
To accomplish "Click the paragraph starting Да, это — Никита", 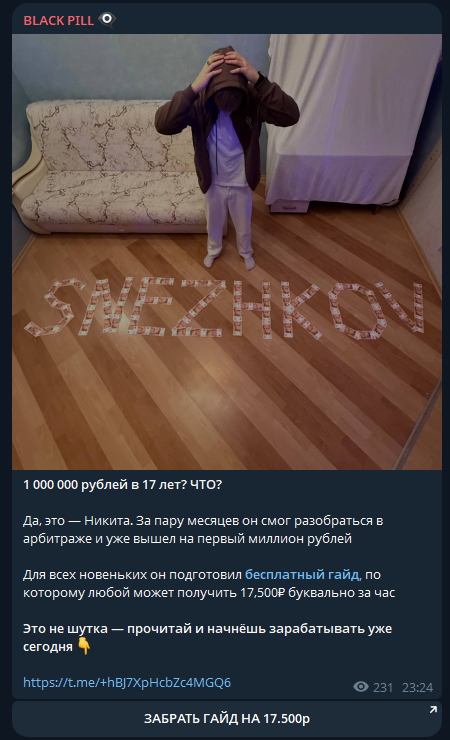I will [203, 530].
